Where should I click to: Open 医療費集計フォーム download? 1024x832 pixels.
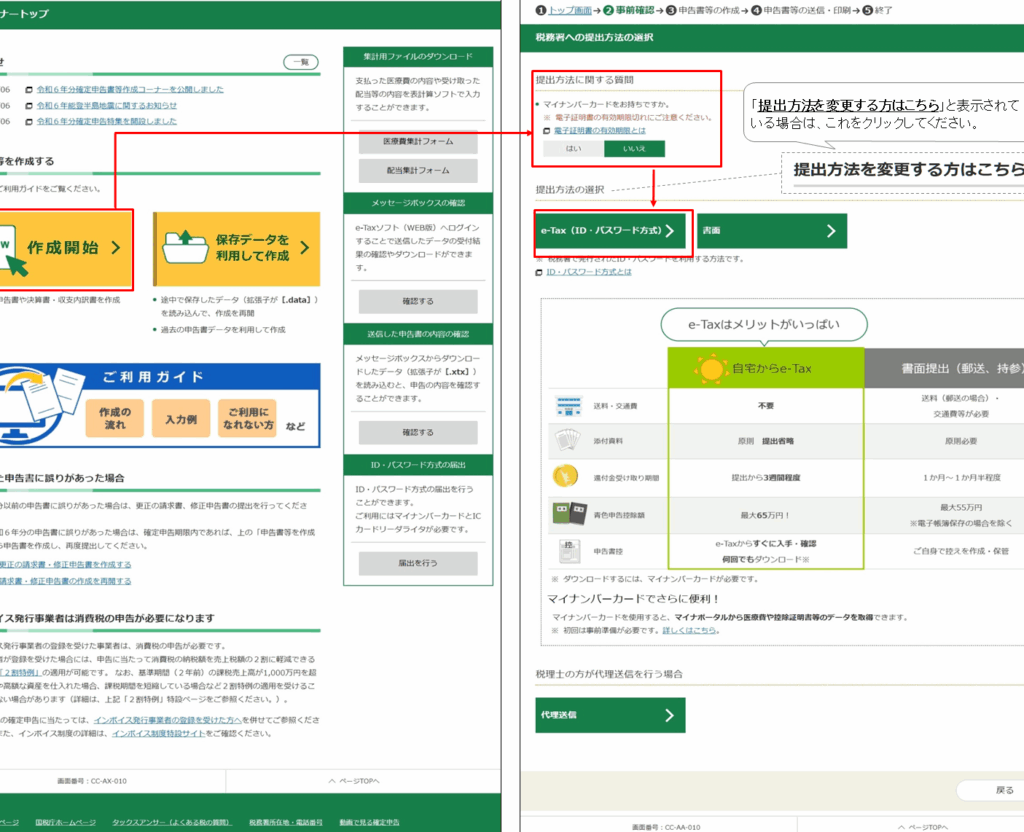point(417,142)
